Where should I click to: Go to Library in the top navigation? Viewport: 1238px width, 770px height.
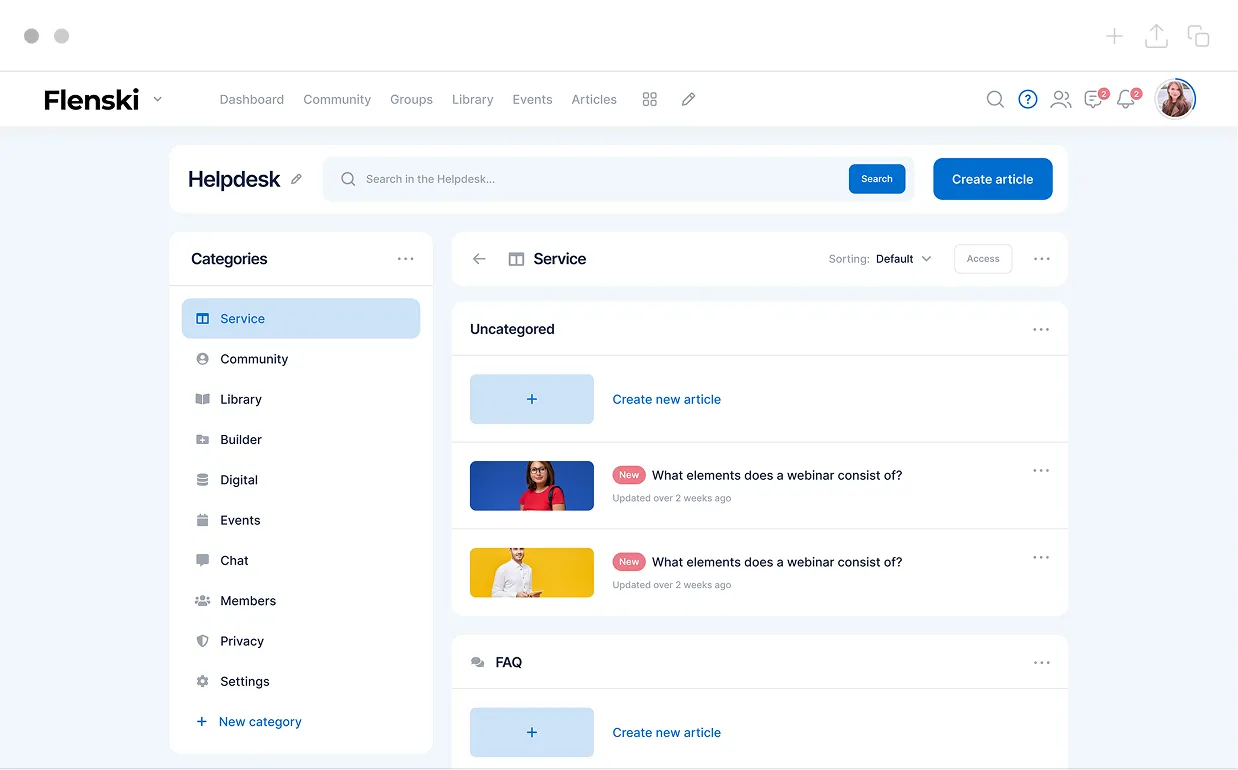click(472, 99)
